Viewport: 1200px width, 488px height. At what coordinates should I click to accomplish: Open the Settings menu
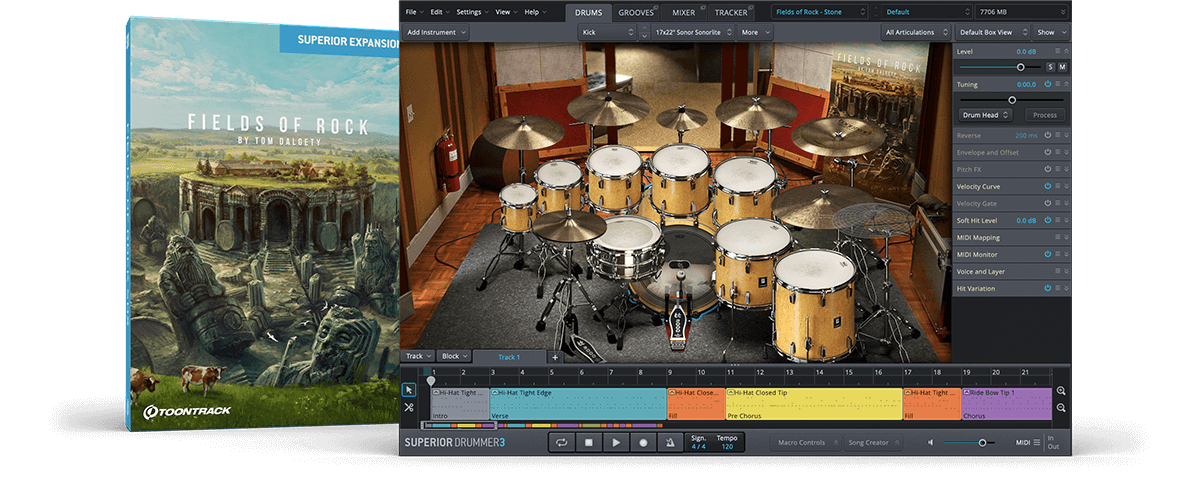[471, 12]
